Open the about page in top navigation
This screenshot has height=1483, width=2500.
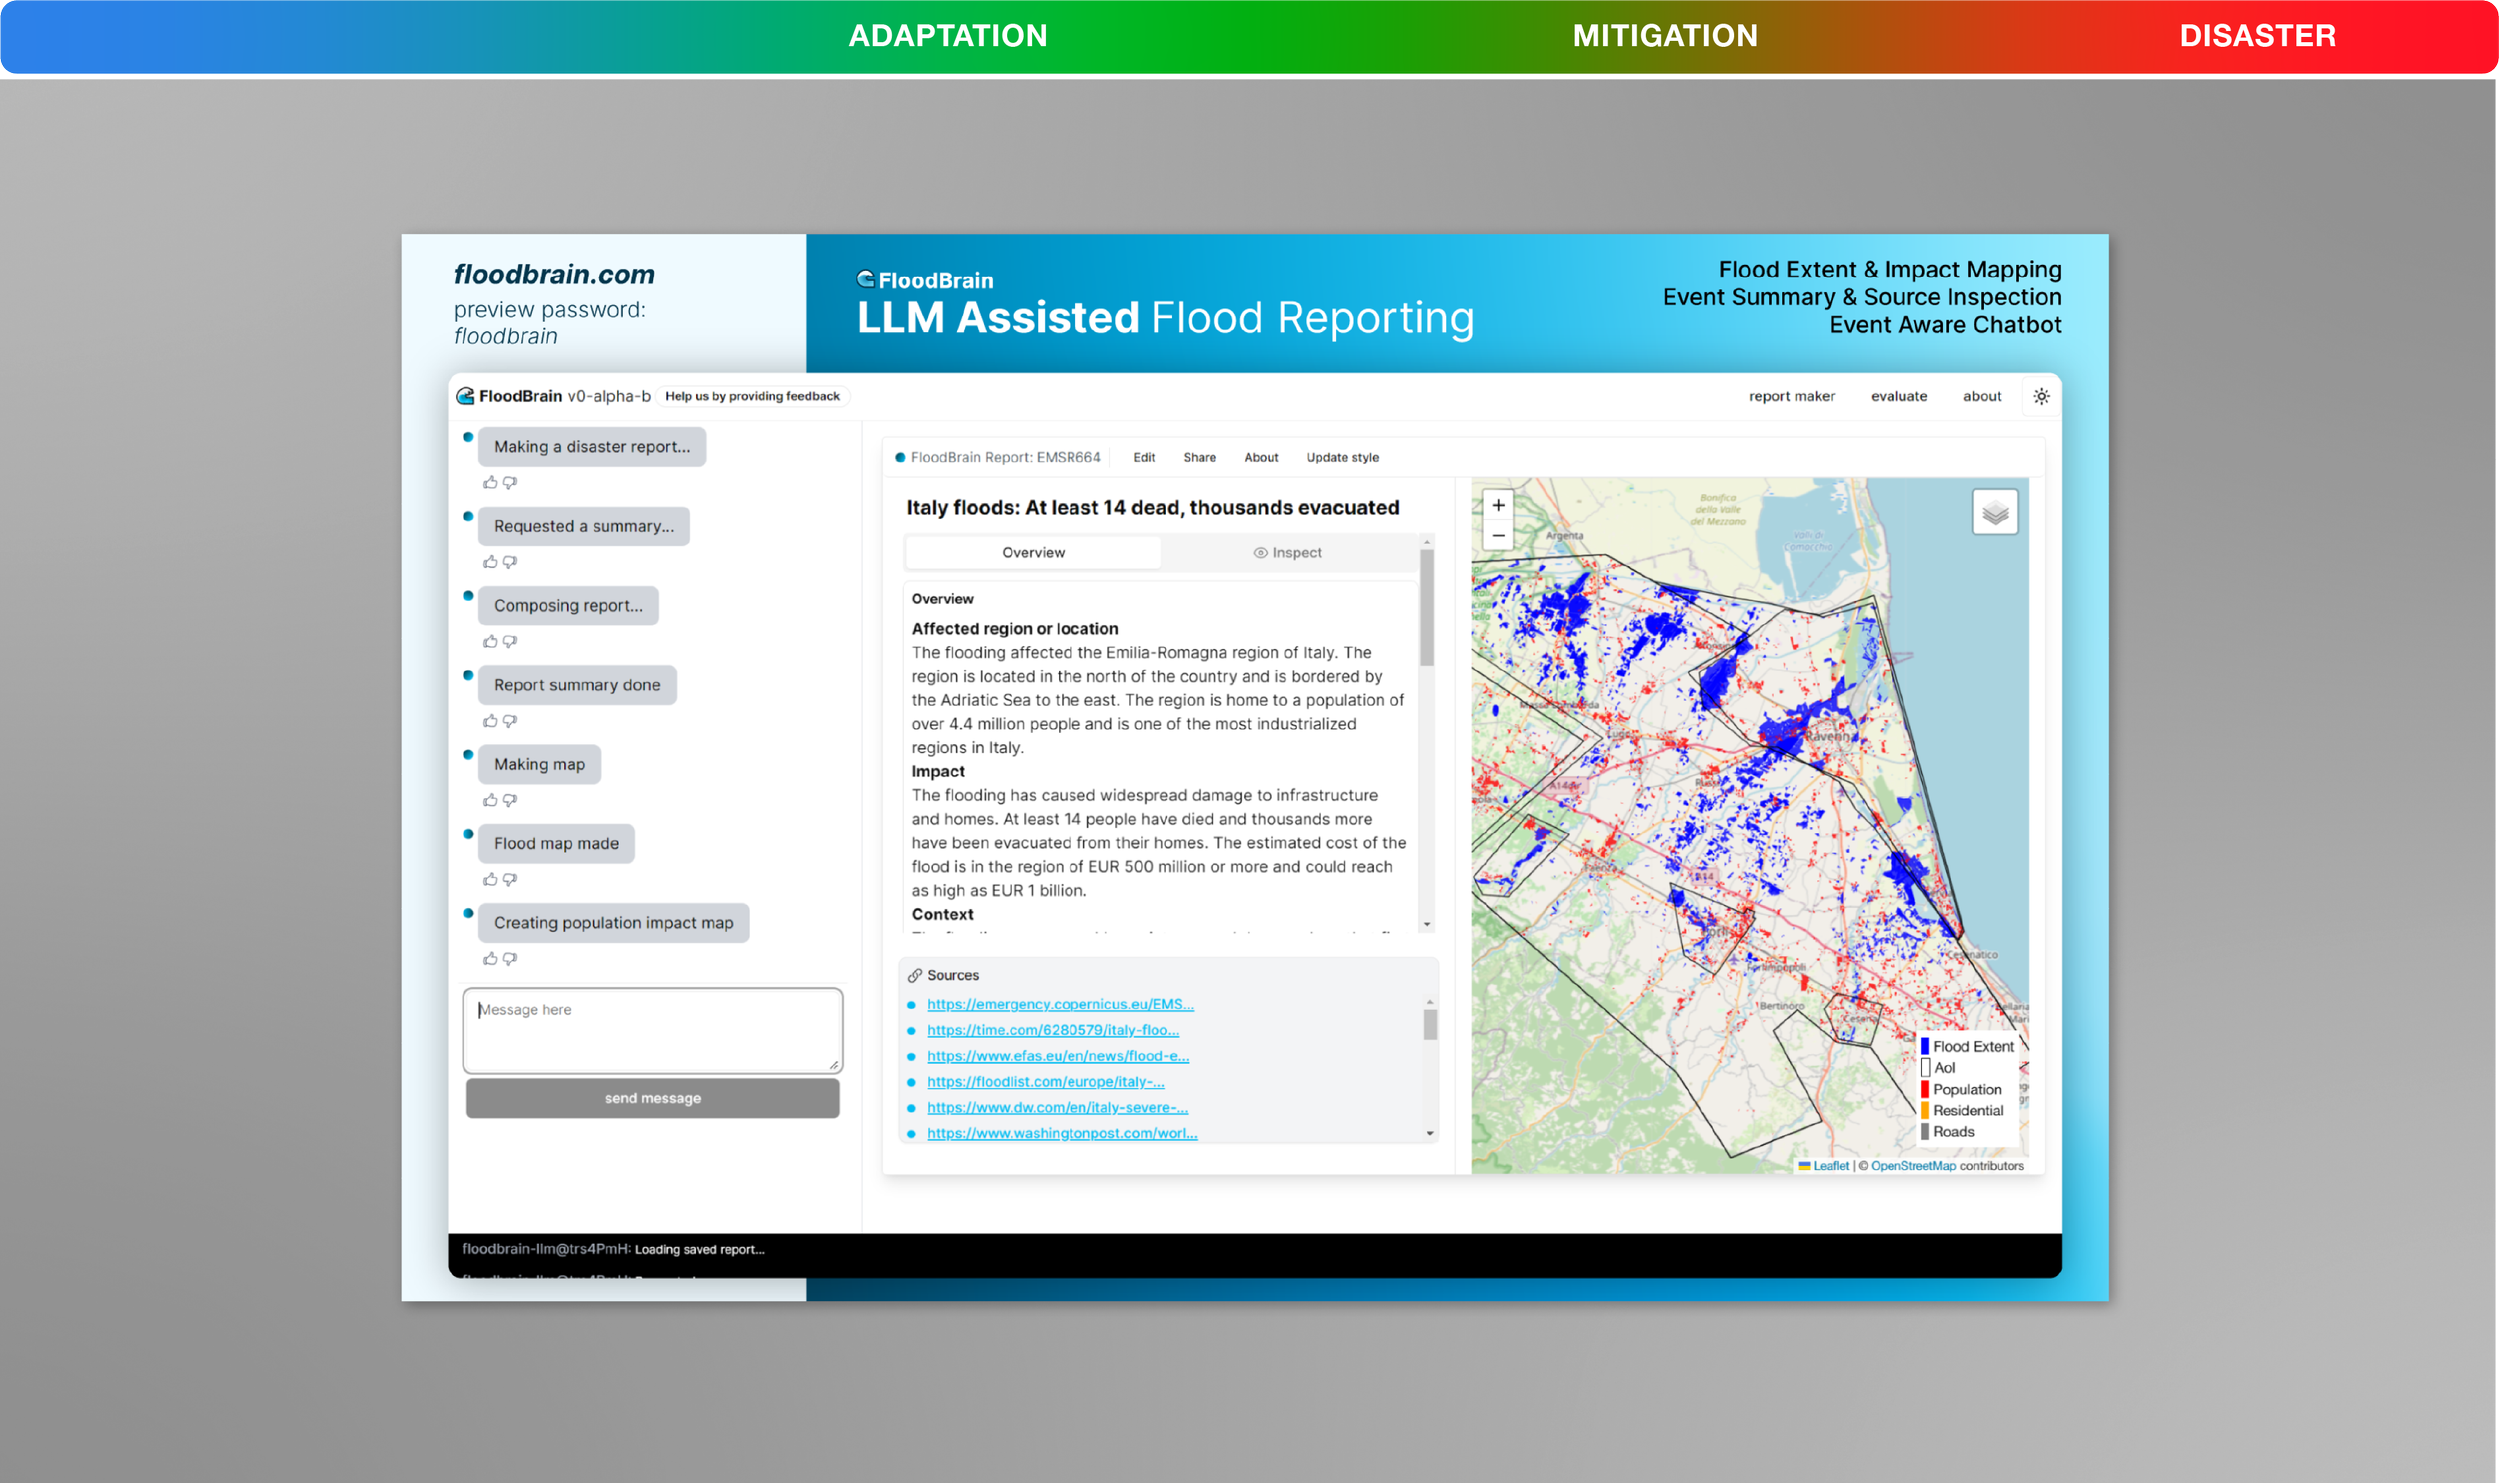click(x=1981, y=396)
